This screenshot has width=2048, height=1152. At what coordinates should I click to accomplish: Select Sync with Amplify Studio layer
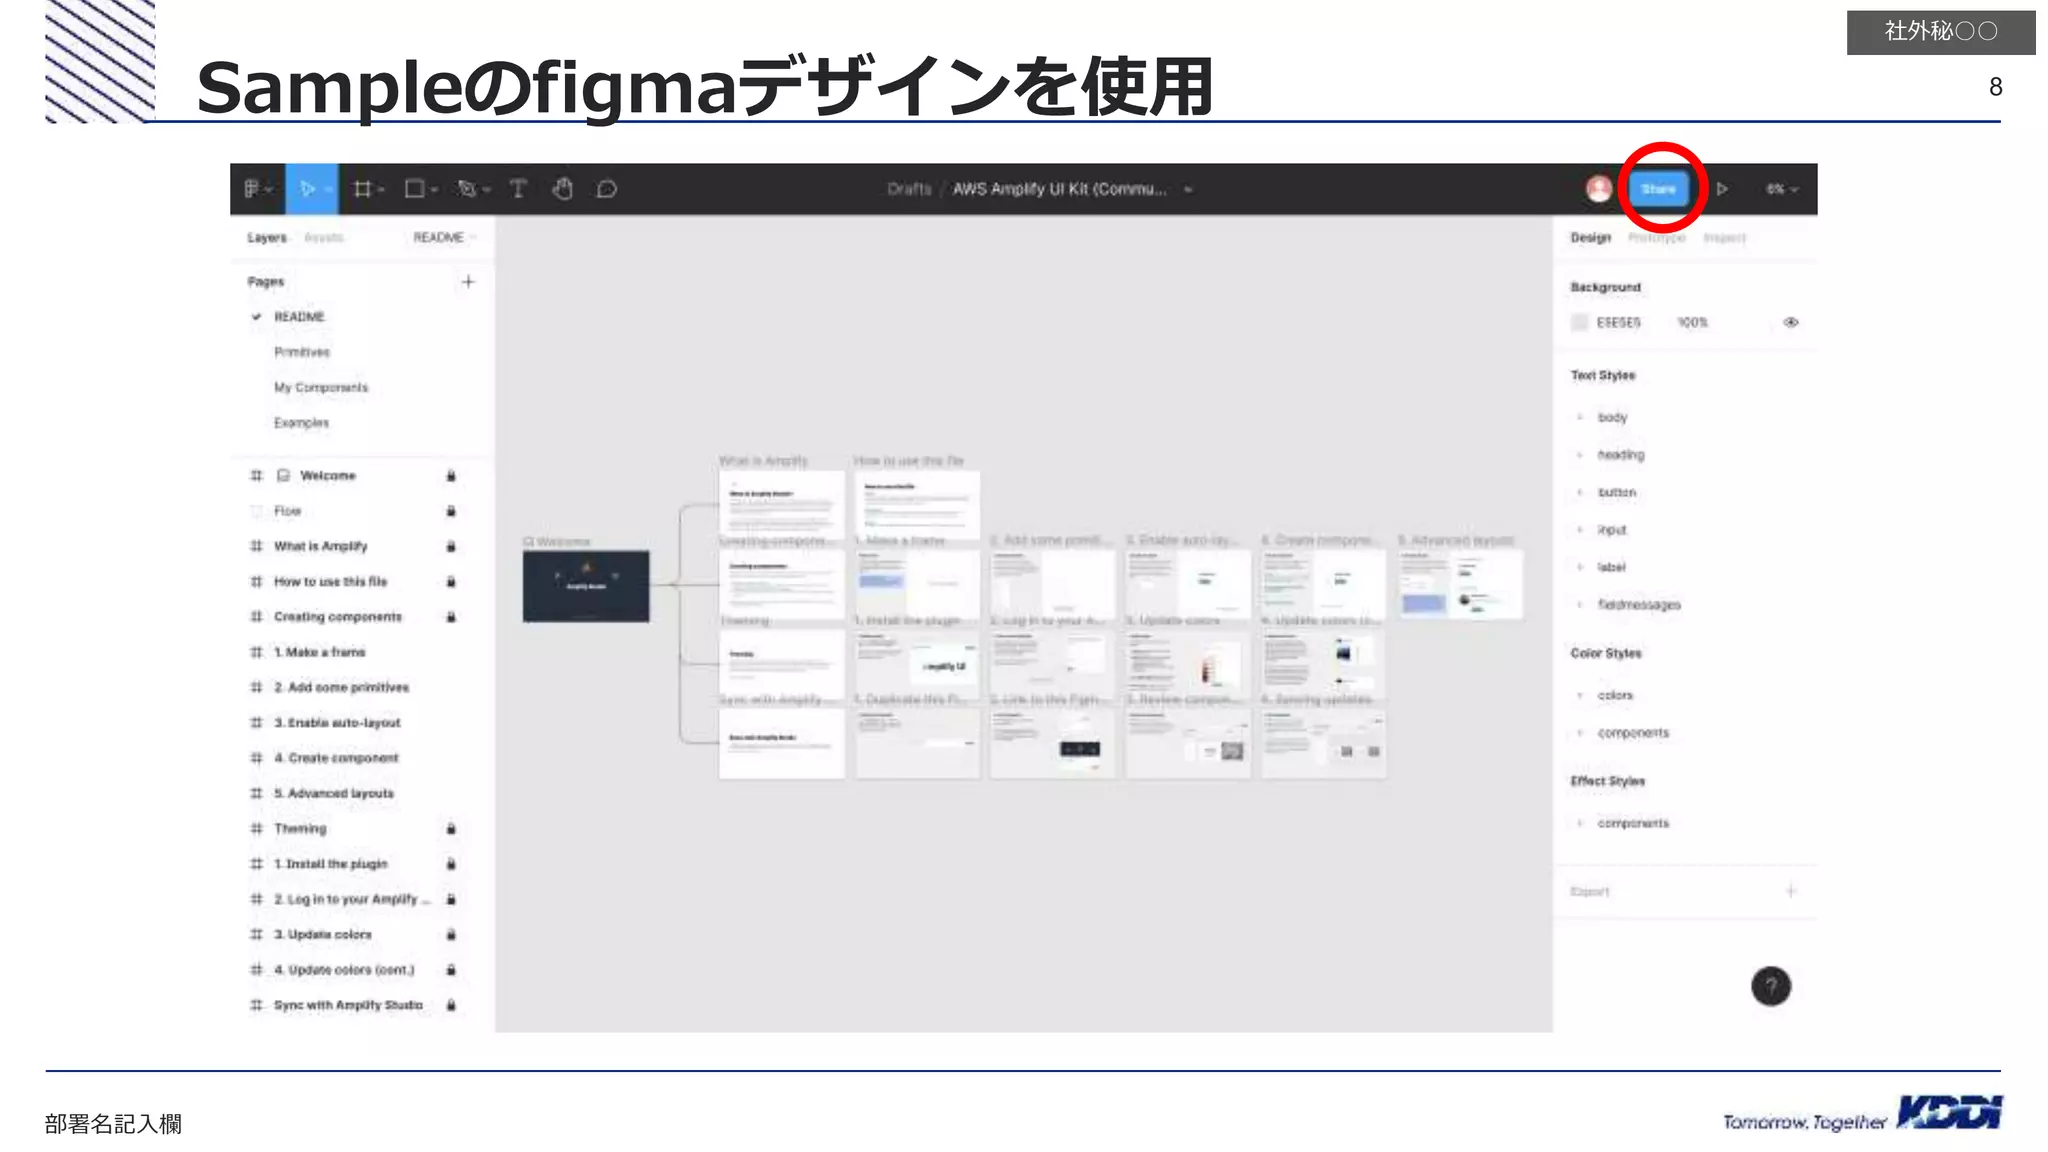pos(348,1006)
